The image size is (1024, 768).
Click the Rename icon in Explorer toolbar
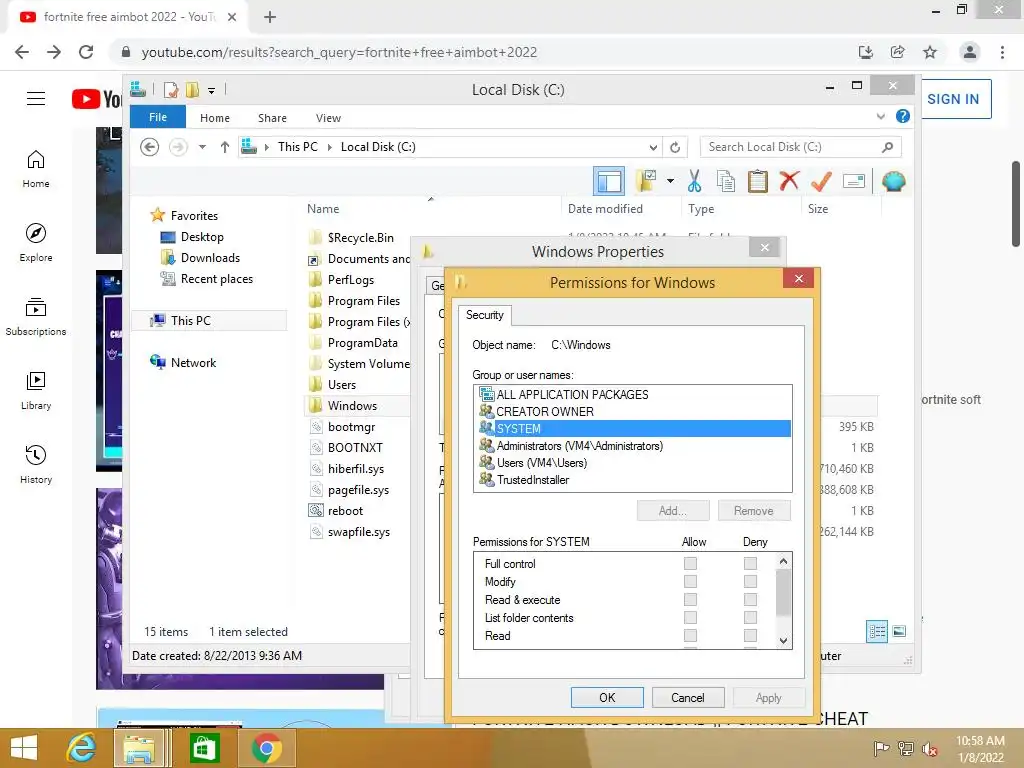coord(854,181)
